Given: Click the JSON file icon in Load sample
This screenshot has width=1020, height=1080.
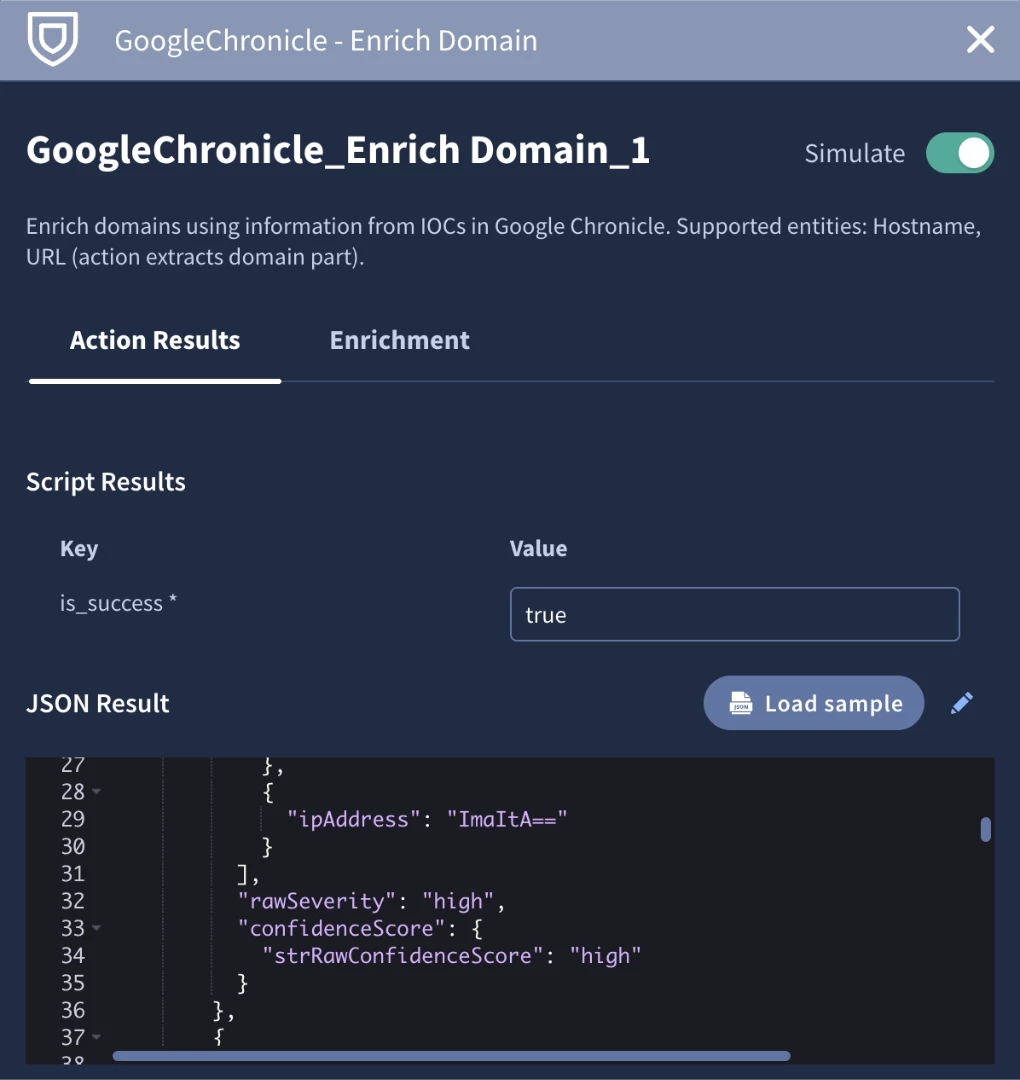Looking at the screenshot, I should point(741,703).
